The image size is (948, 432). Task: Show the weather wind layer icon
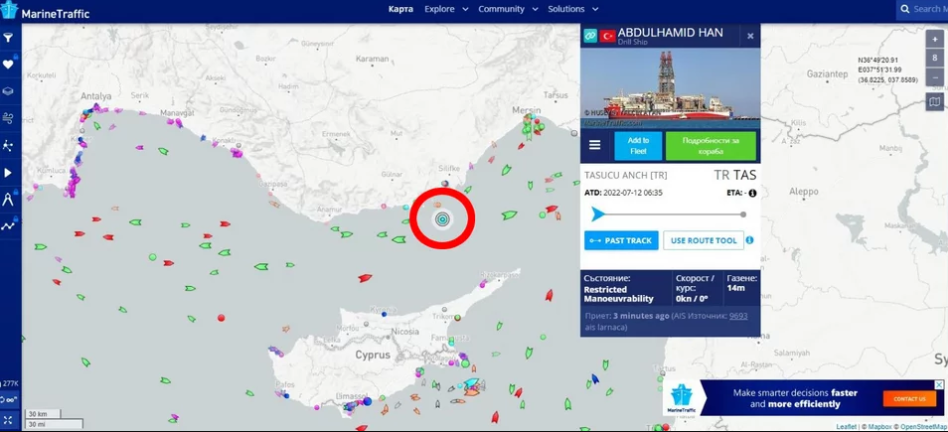coord(9,119)
